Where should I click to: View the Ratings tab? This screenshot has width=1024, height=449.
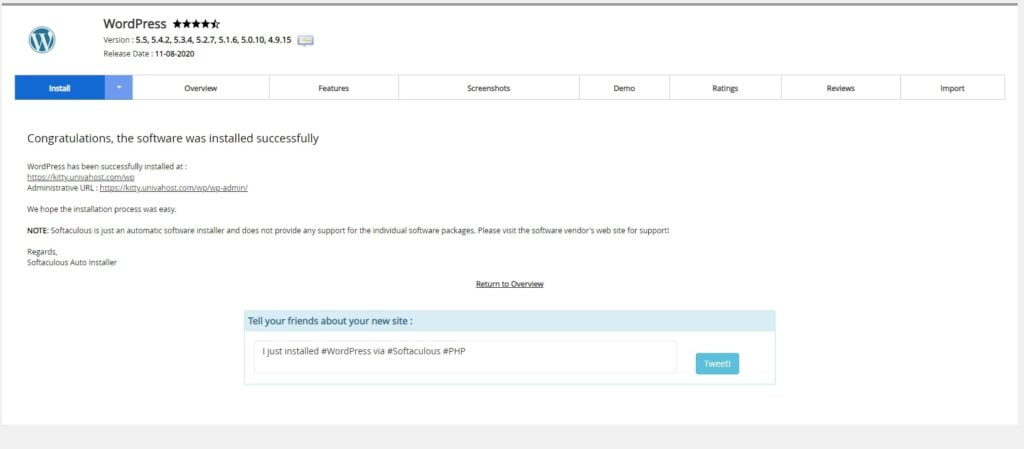click(x=725, y=88)
